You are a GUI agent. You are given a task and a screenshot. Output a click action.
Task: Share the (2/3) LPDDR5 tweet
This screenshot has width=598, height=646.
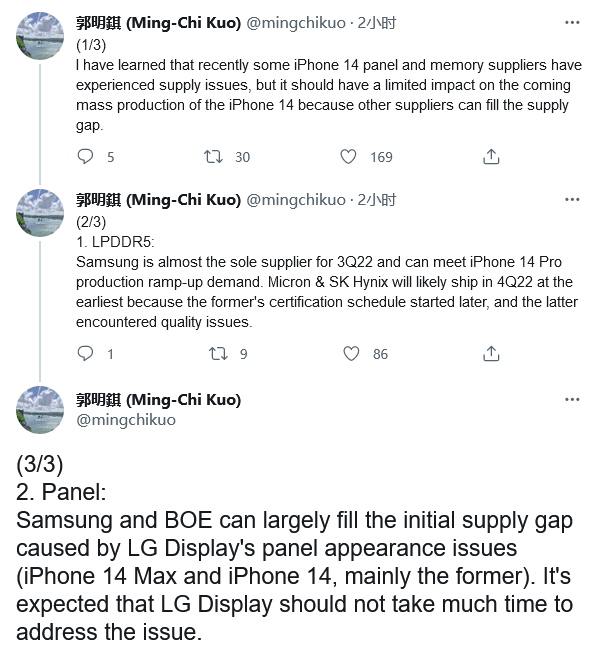pyautogui.click(x=491, y=354)
